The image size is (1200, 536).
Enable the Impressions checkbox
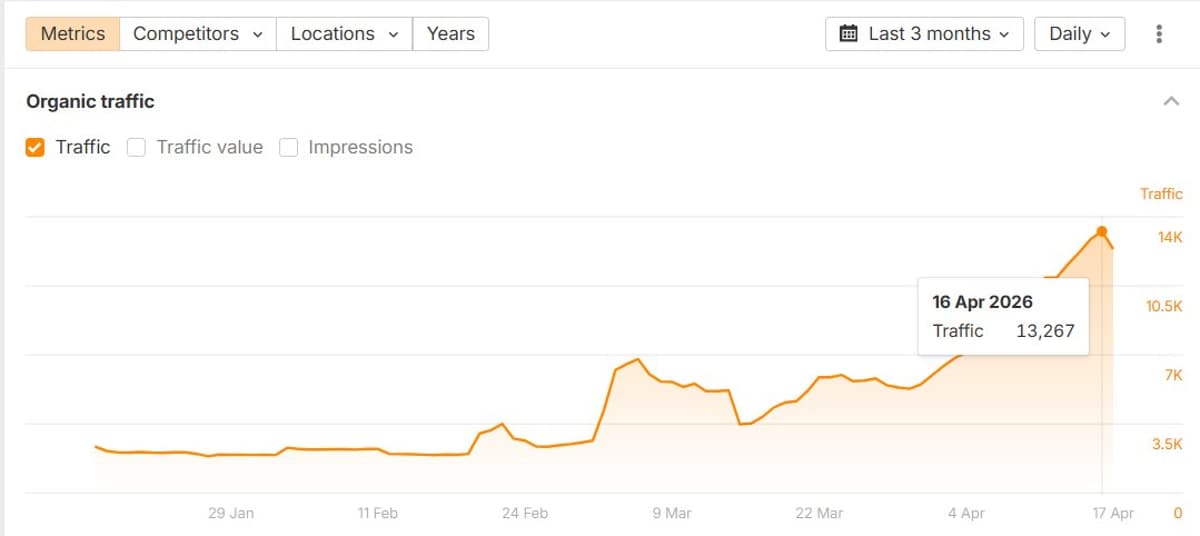click(289, 148)
